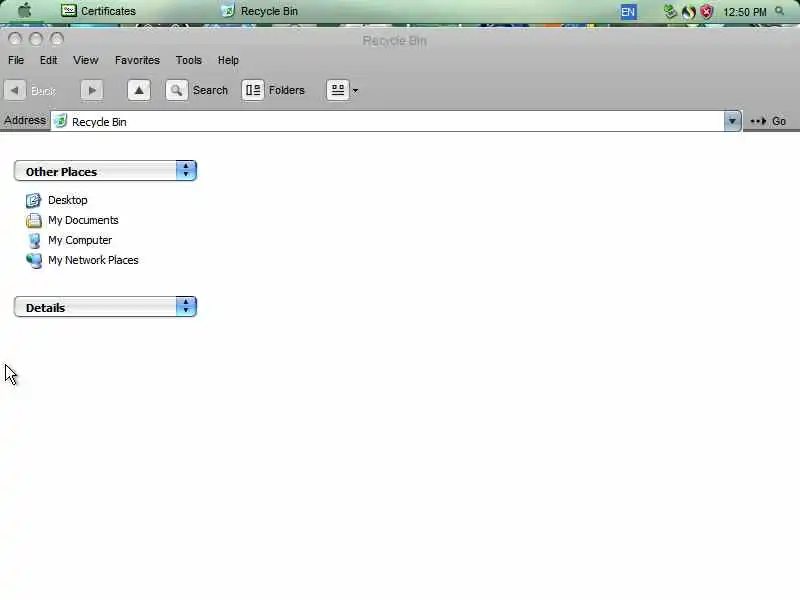This screenshot has height=600, width=800.
Task: Toggle the Folders pane button
Action: [x=273, y=90]
